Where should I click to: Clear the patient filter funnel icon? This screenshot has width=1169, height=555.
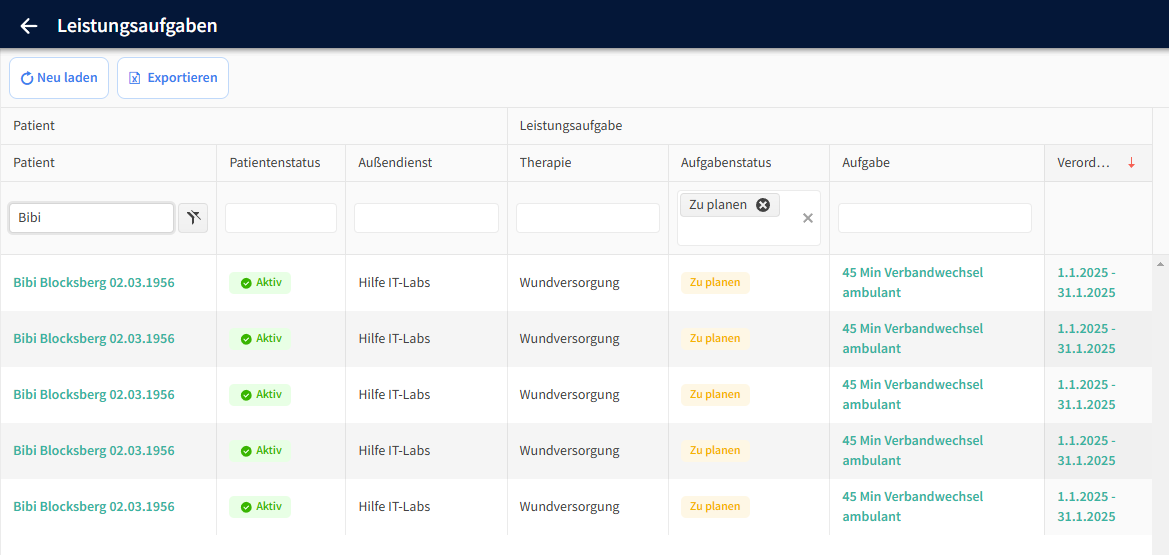(x=193, y=218)
